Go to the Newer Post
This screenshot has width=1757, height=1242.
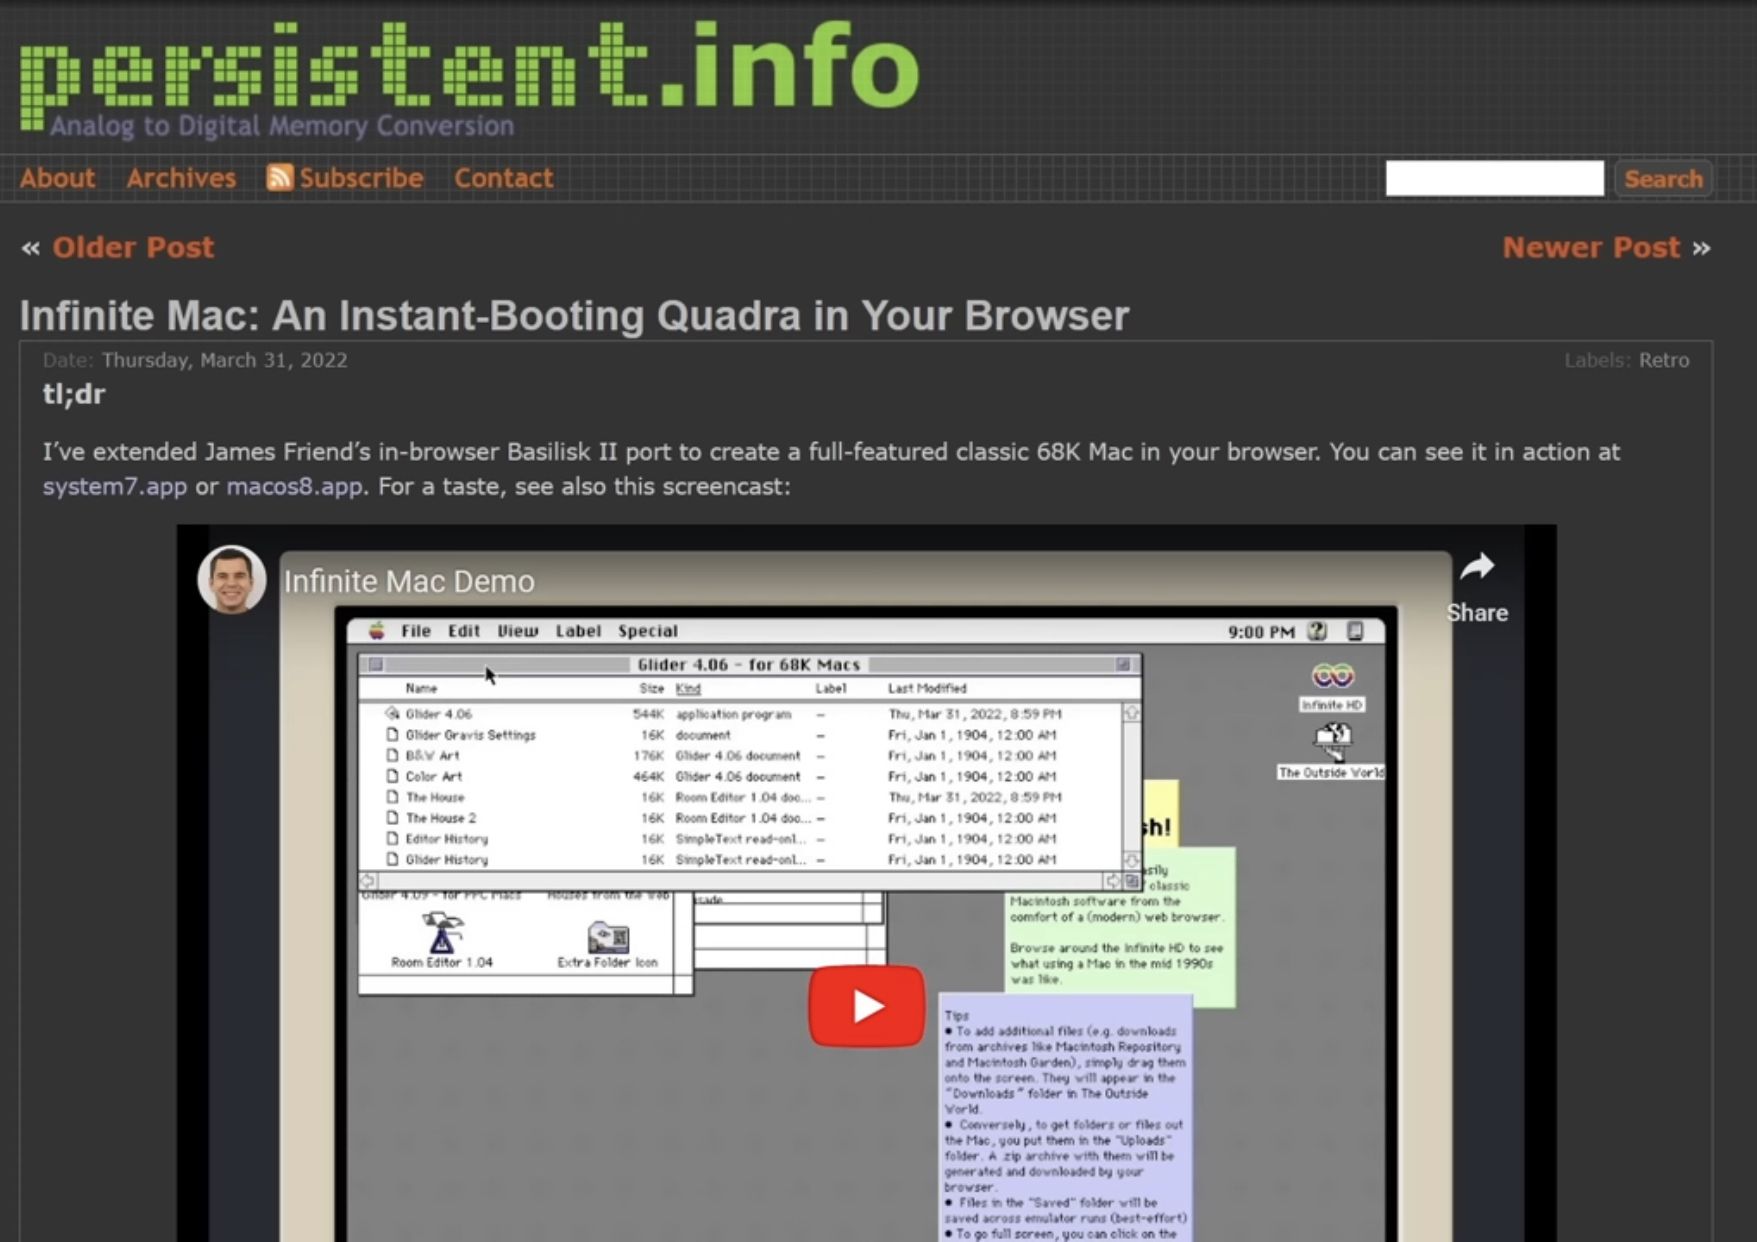(x=1591, y=247)
